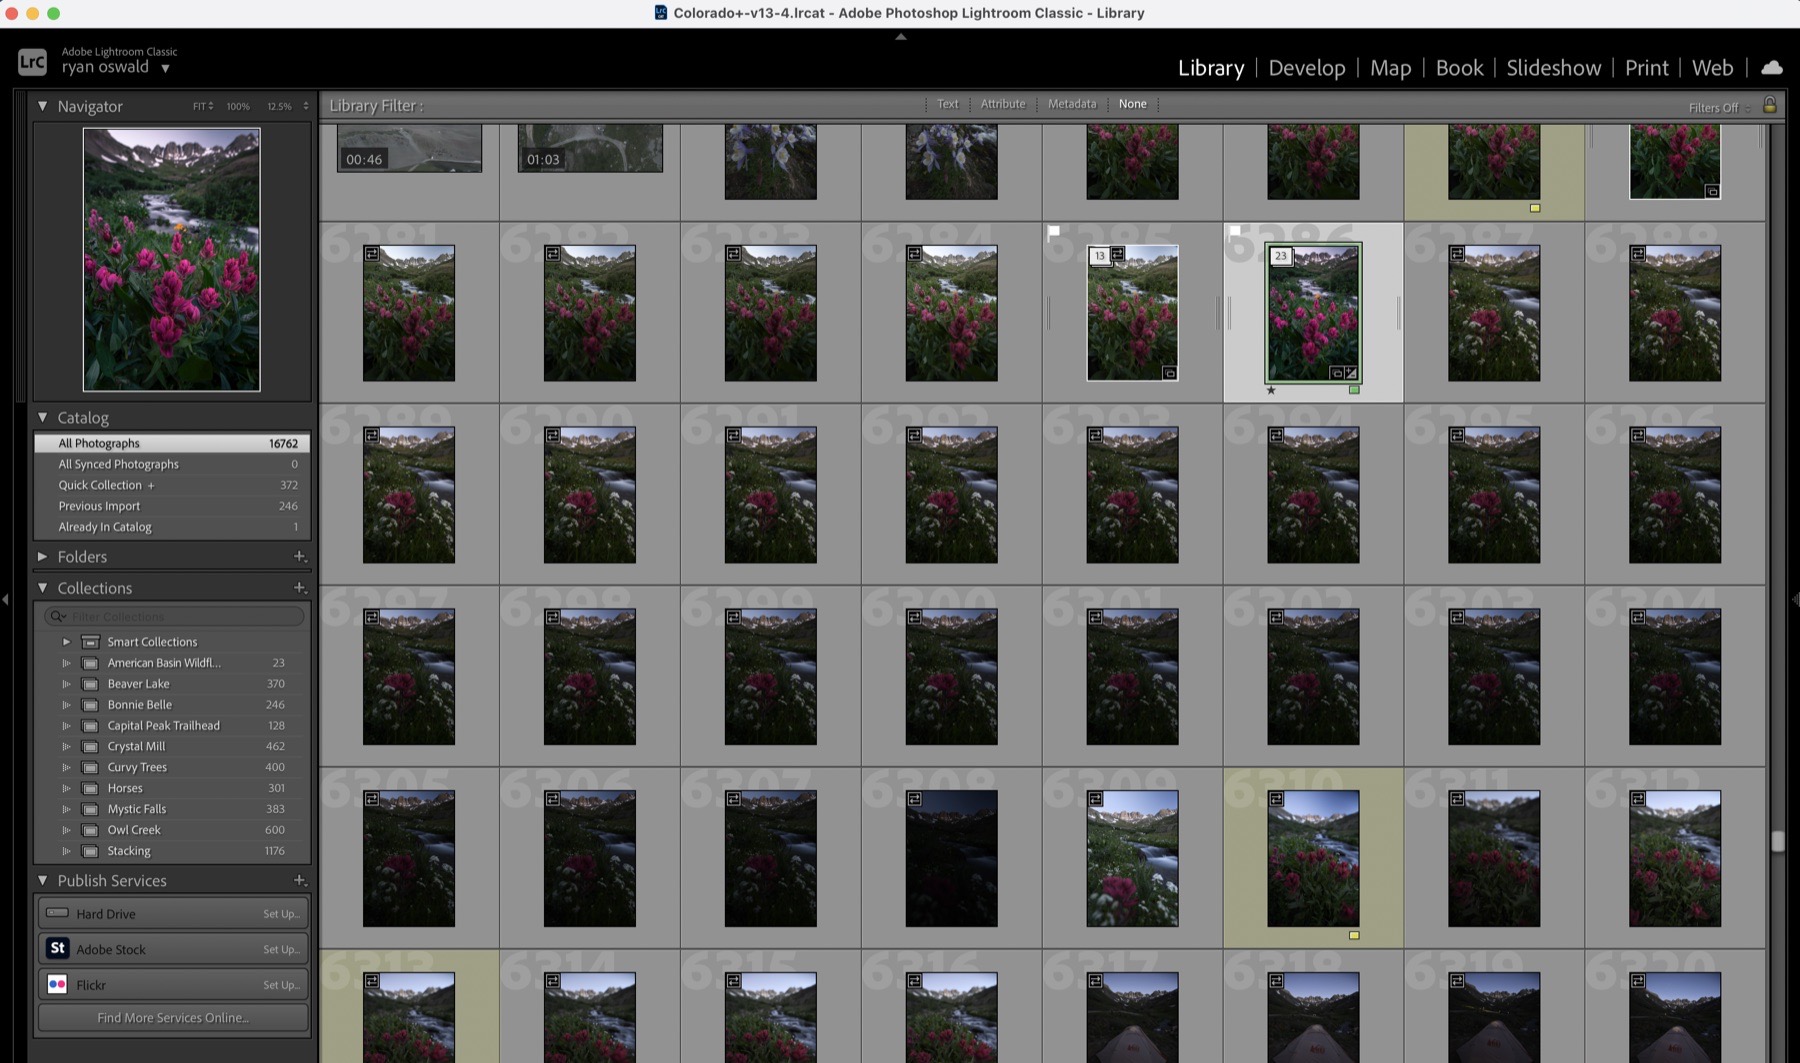
Task: Click Find More Services Online button
Action: point(173,1018)
